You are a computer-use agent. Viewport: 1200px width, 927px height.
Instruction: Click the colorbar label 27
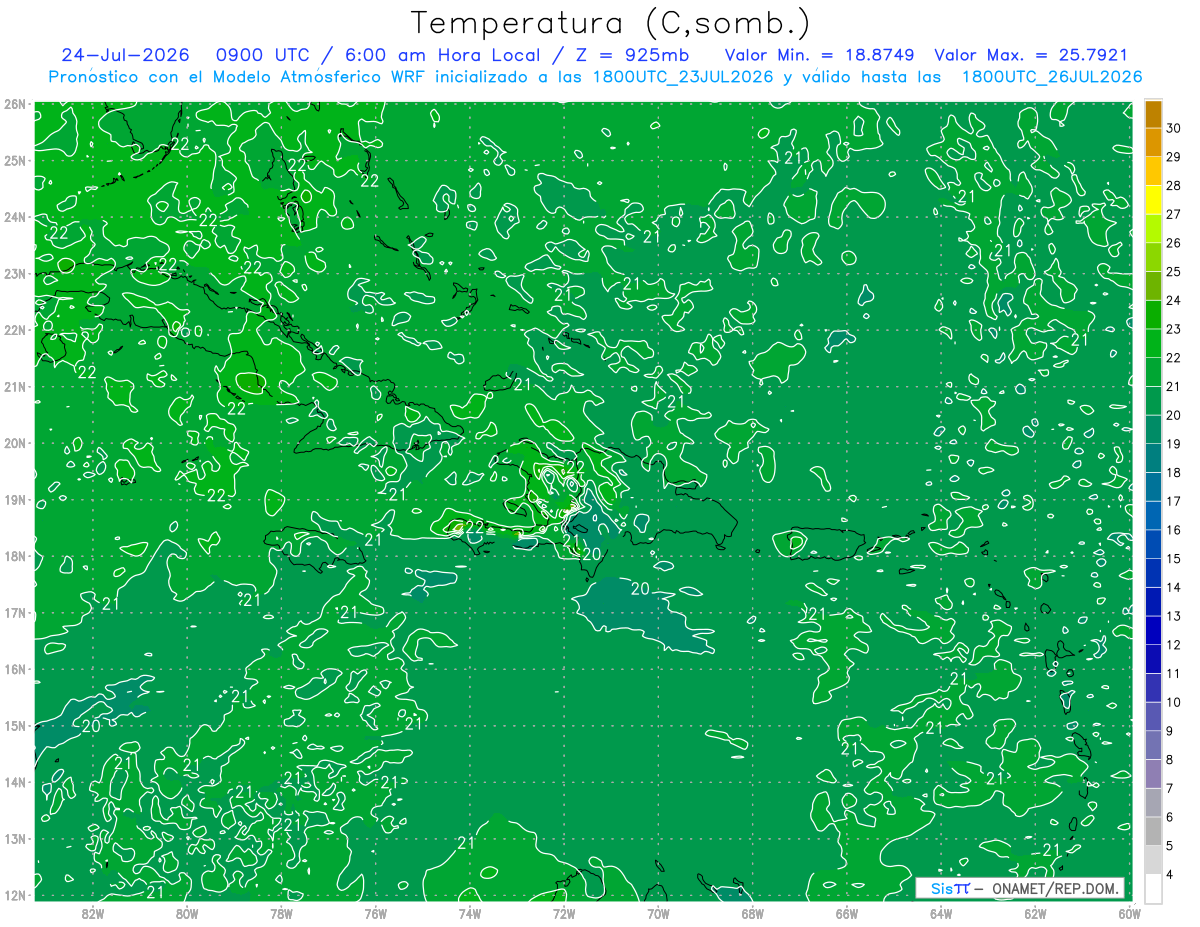pyautogui.click(x=1174, y=214)
